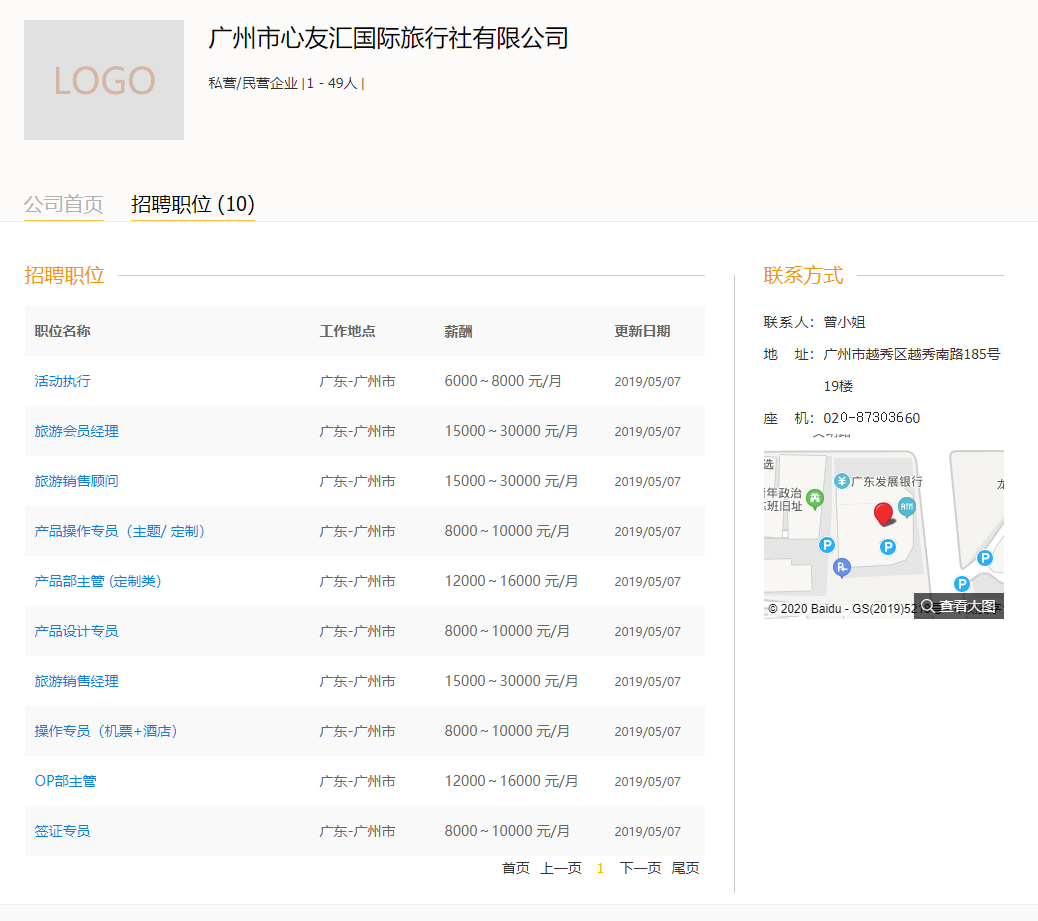Select the 招聘职位 (10) tab
1038x921 pixels.
(193, 204)
